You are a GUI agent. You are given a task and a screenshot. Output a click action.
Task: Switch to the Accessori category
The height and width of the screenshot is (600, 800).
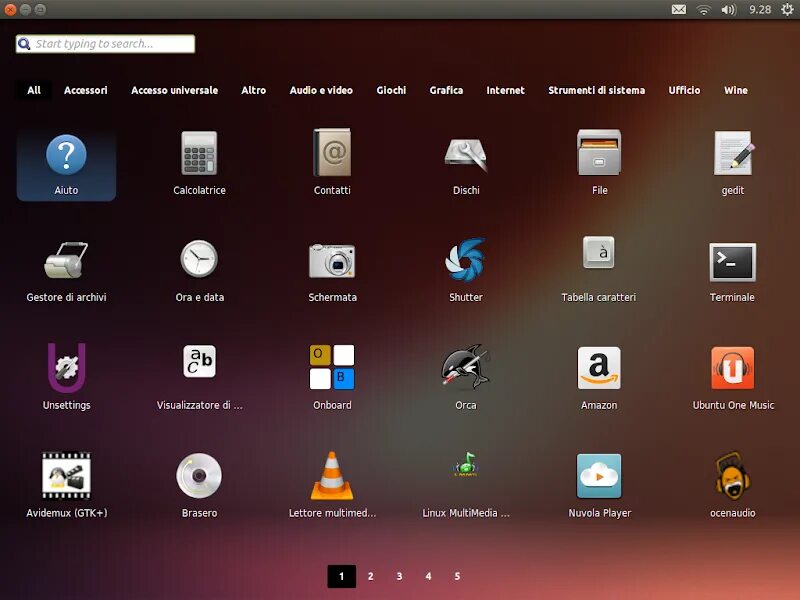tap(86, 90)
